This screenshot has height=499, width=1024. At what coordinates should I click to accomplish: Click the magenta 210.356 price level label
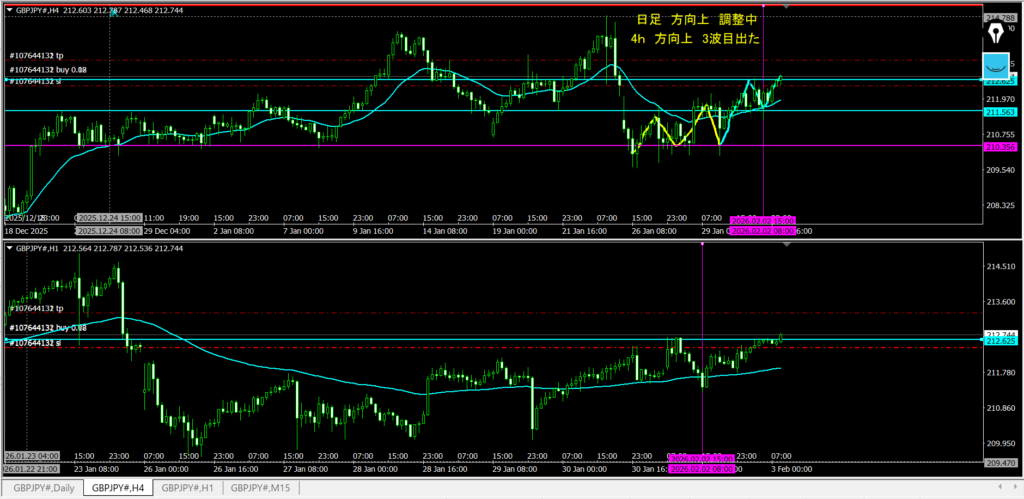coord(1000,147)
